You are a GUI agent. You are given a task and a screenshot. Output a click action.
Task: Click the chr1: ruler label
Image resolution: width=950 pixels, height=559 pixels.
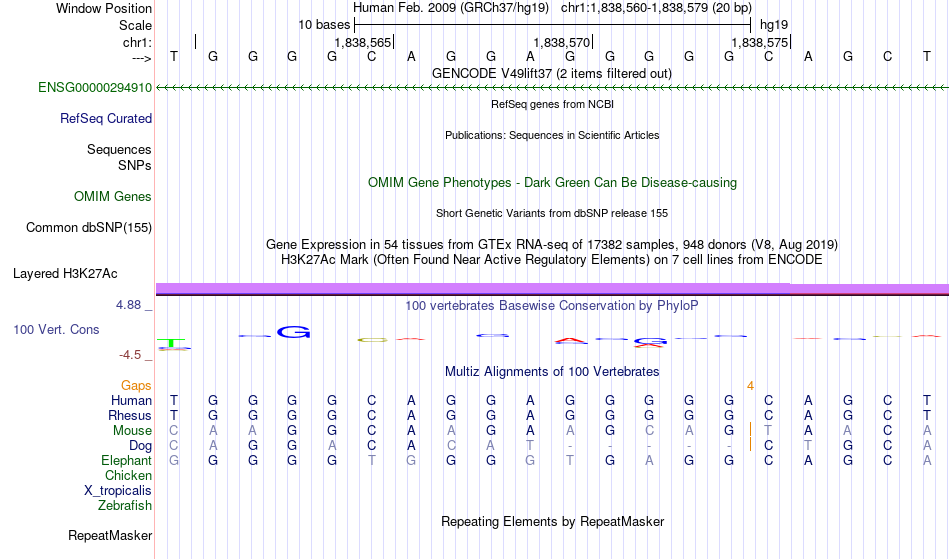pyautogui.click(x=138, y=43)
